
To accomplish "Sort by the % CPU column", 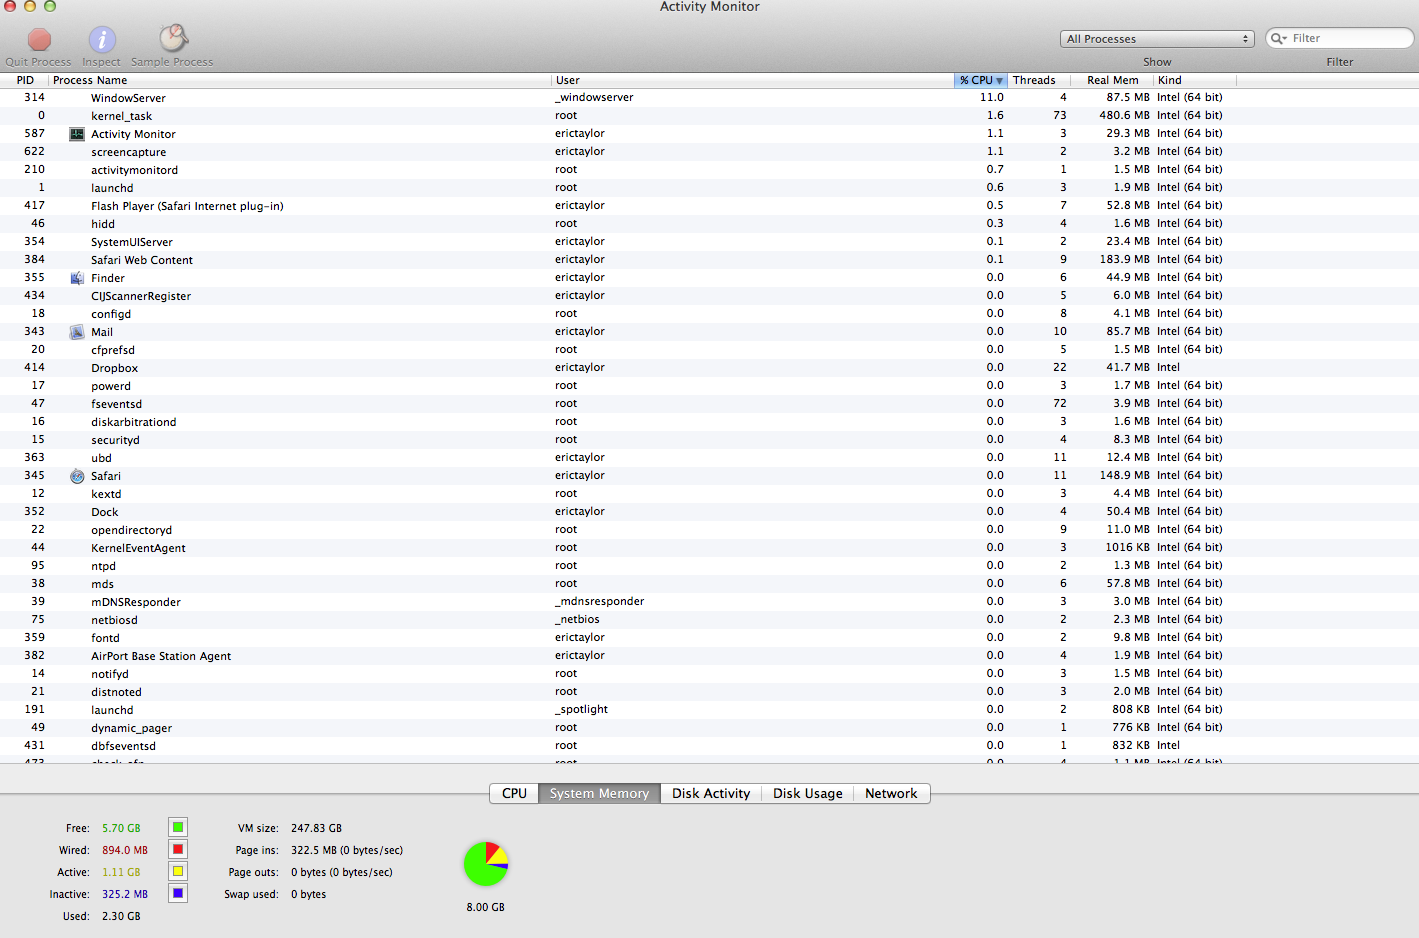I will point(981,80).
